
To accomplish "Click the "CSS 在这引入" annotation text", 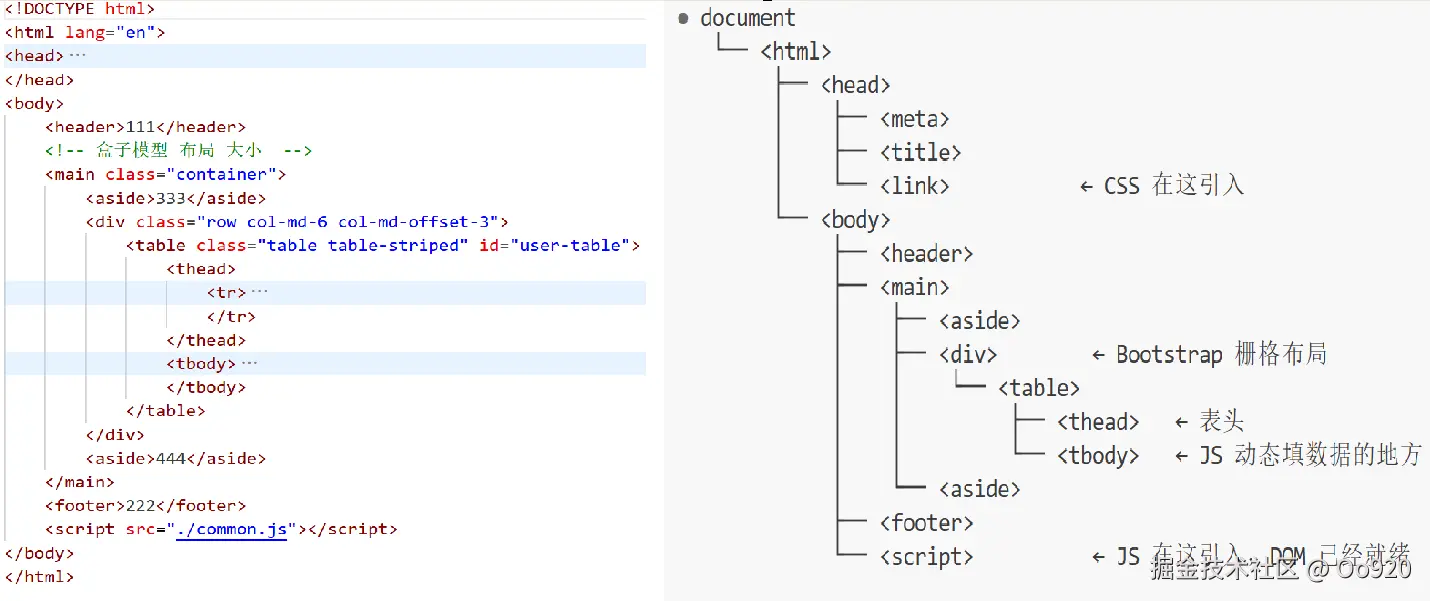I will 1174,186.
